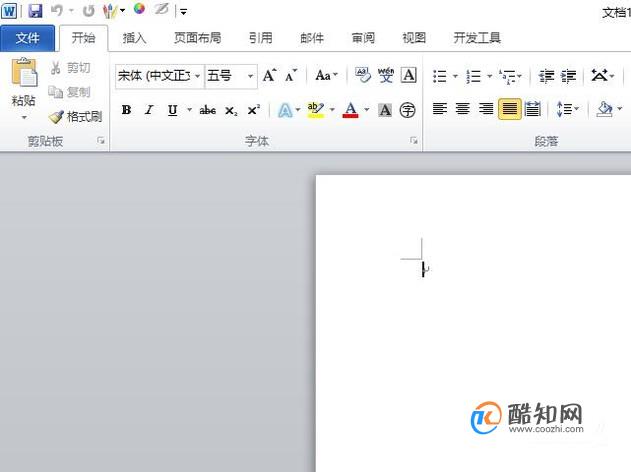Open the font size dropdown 五号
631x472 pixels.
(250, 76)
